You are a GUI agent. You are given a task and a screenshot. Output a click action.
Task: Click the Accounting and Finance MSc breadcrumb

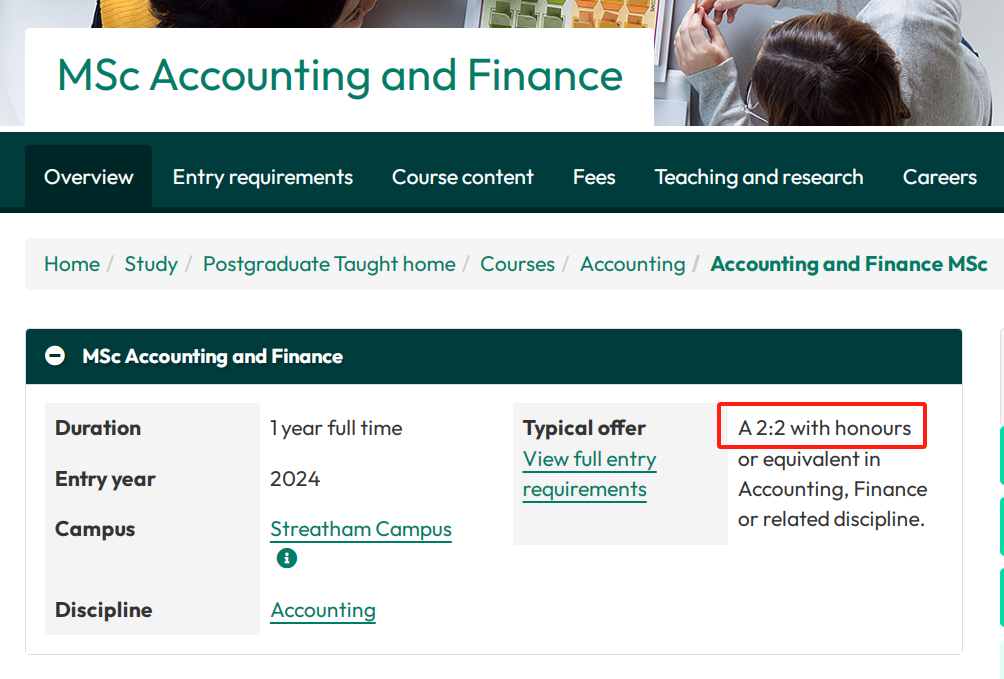click(848, 264)
